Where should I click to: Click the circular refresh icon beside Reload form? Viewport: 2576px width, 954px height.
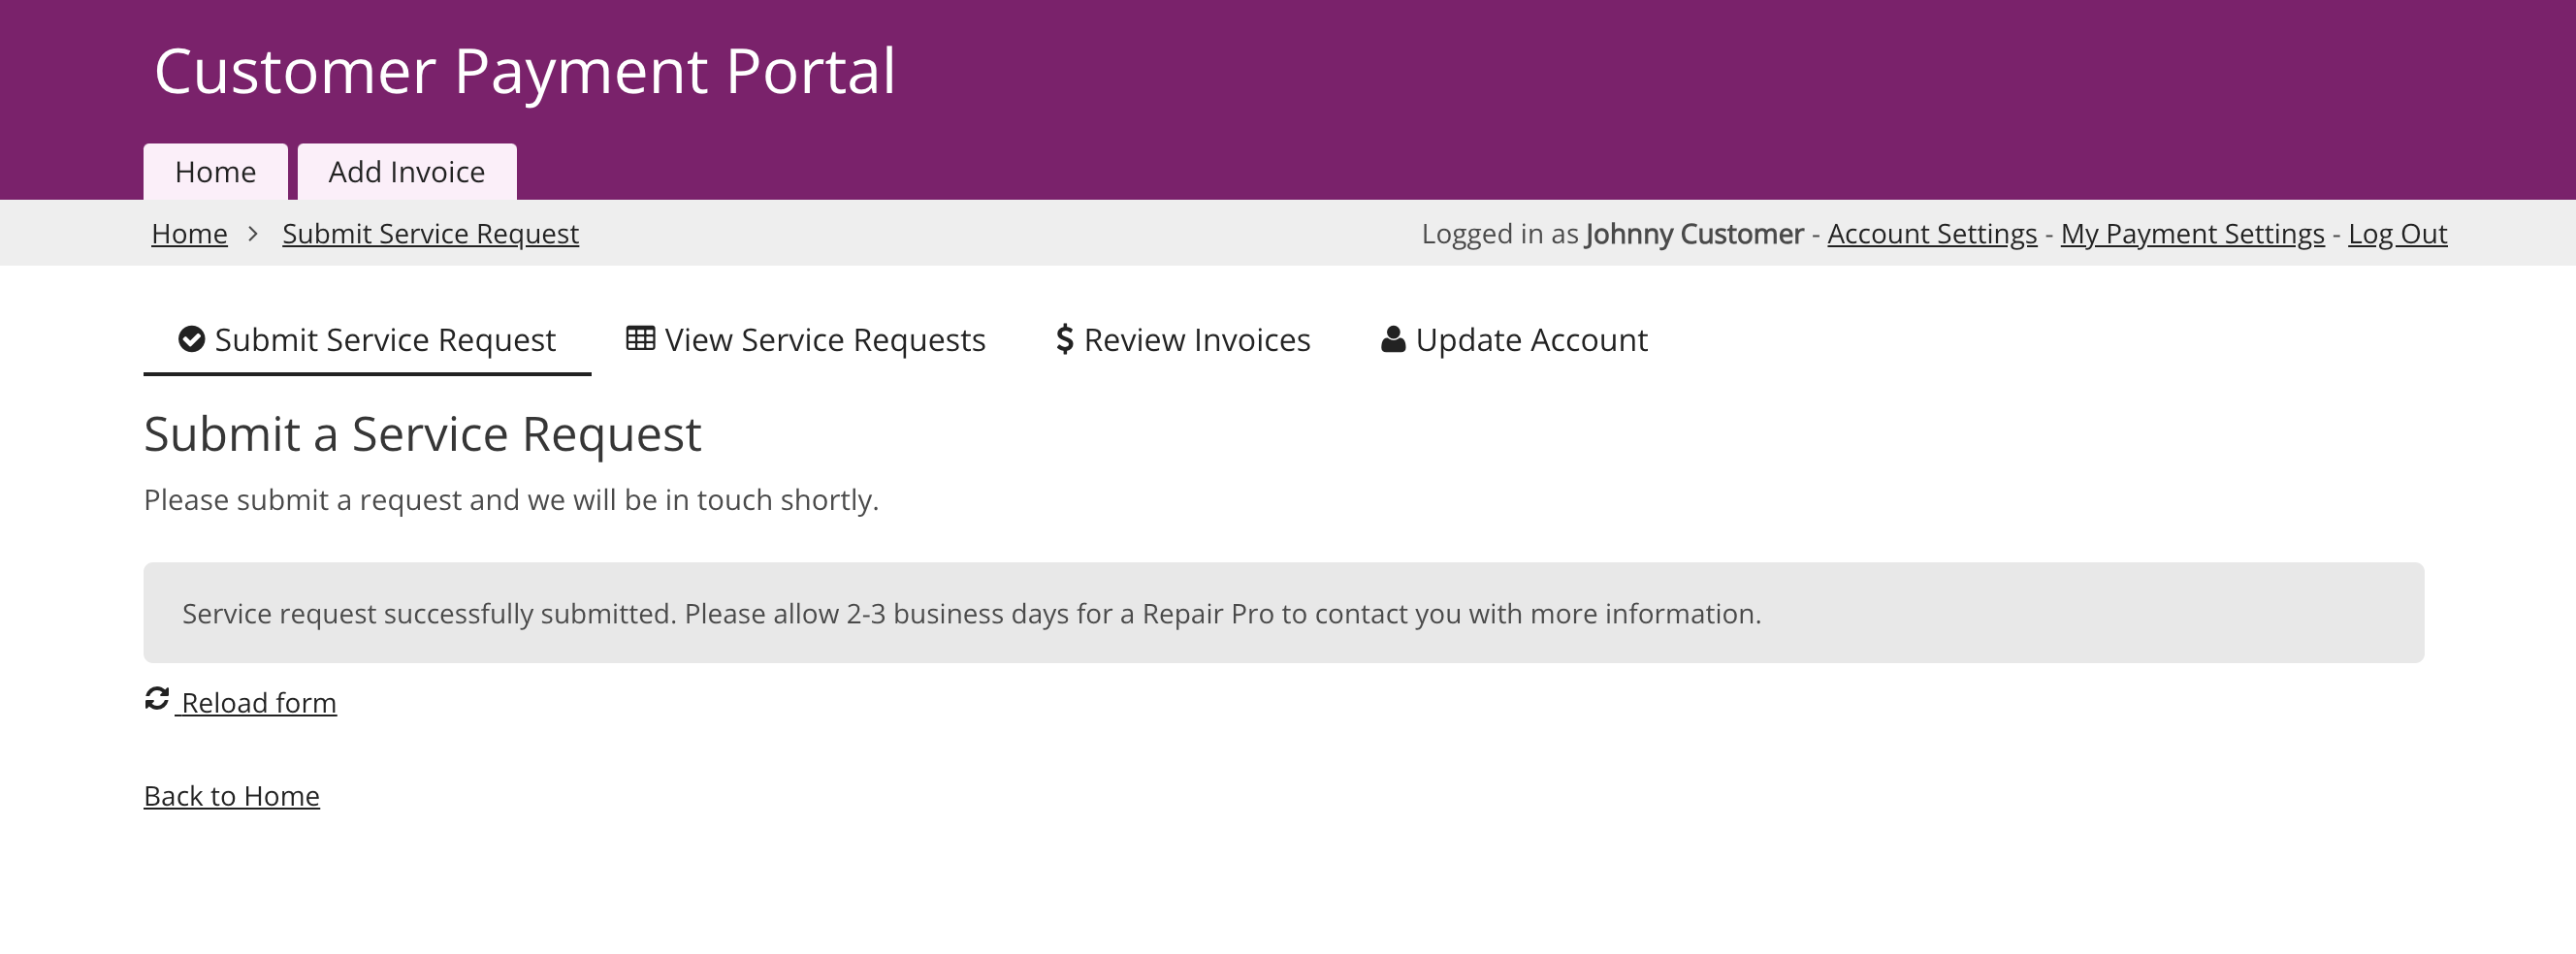tap(157, 698)
